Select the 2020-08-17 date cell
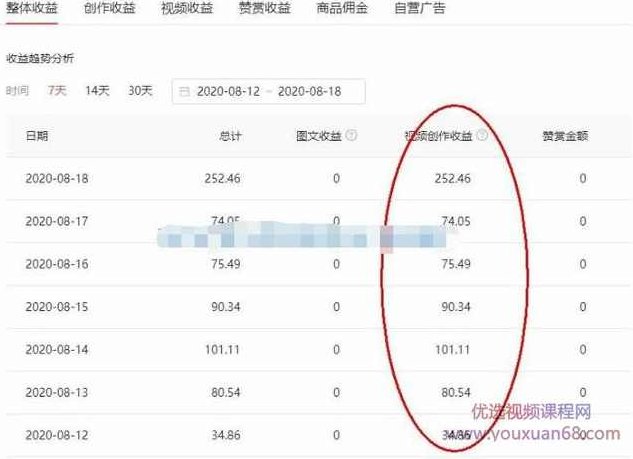633x459 pixels. 57,221
